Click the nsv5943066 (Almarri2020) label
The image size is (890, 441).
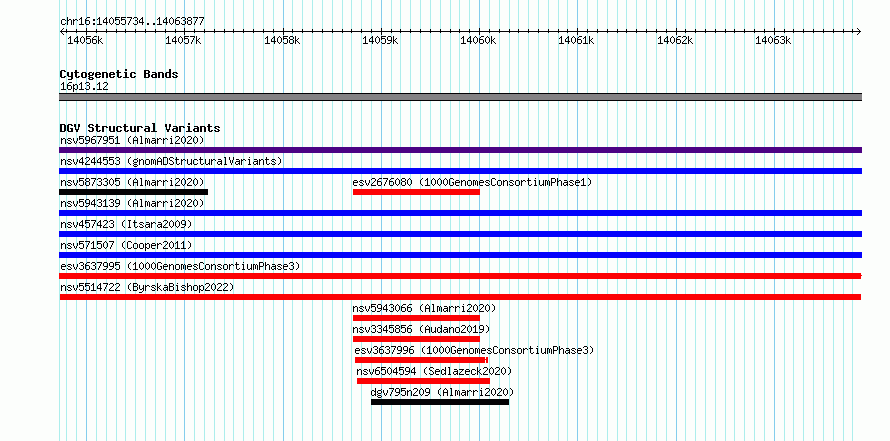tap(424, 308)
